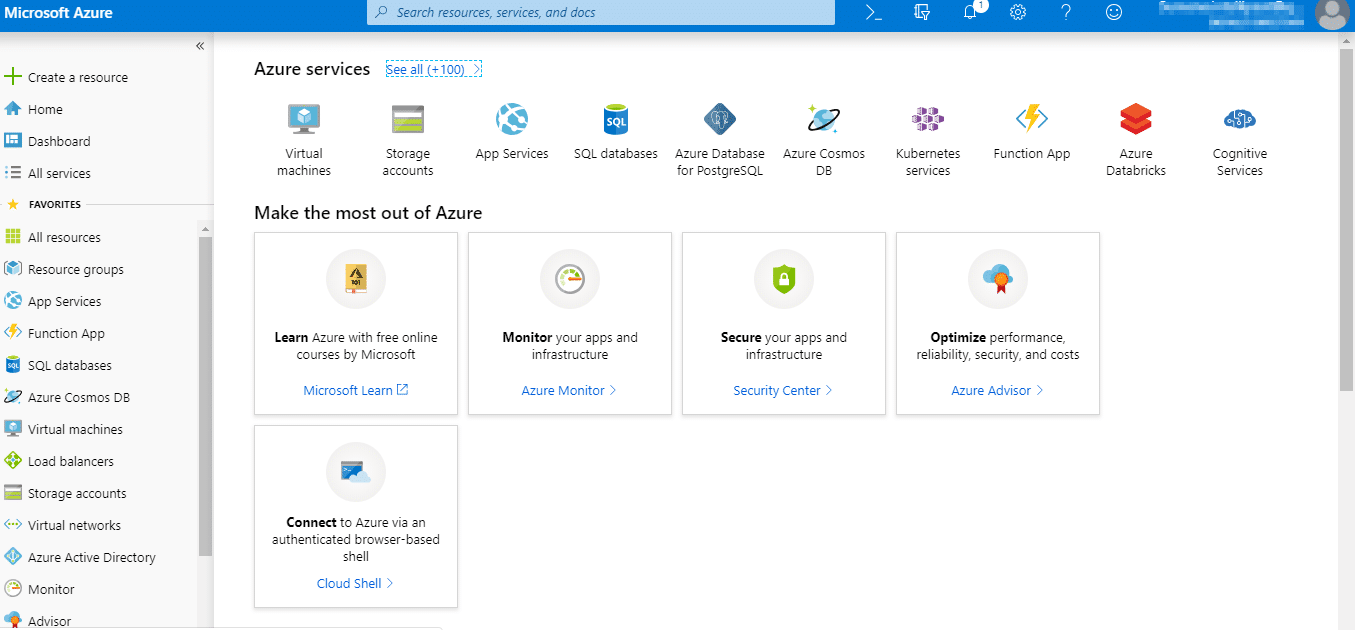Follow the Microsoft Learn link
Image resolution: width=1355 pixels, height=630 pixels.
pyautogui.click(x=356, y=390)
